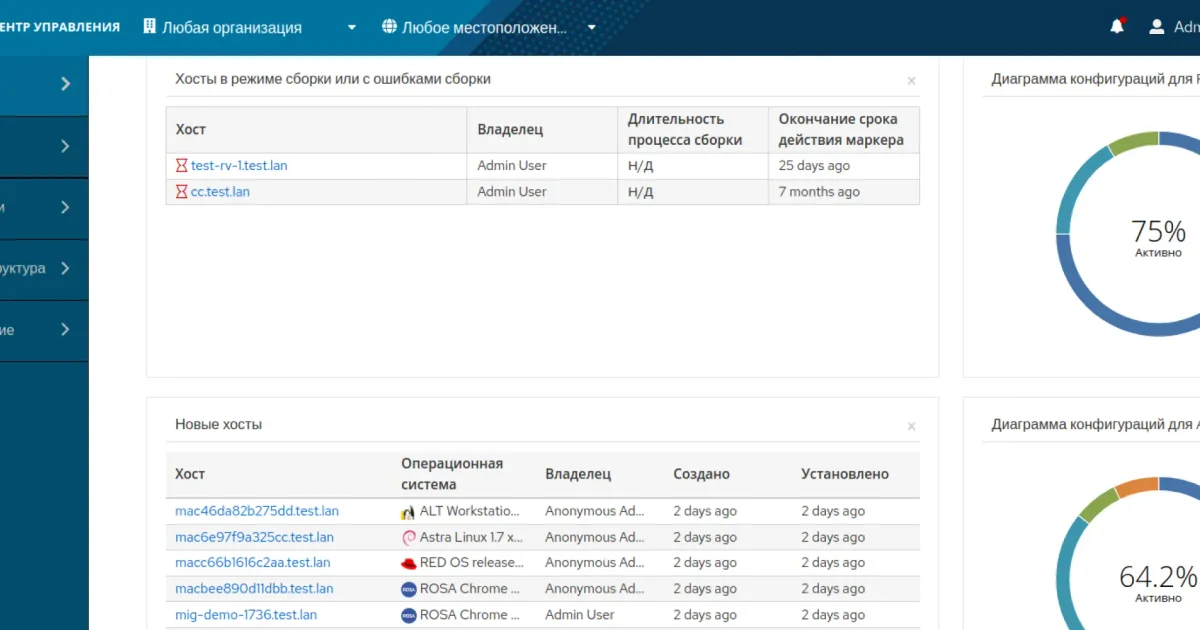Expand the third sidebar menu chevron
Image resolution: width=1200 pixels, height=630 pixels.
click(65, 207)
